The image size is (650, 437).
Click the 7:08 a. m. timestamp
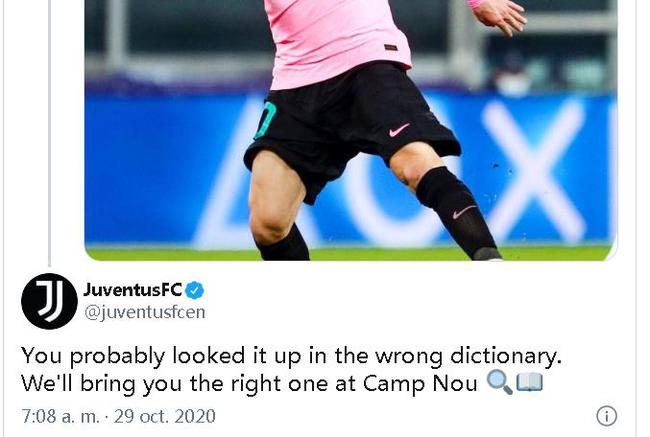point(61,416)
